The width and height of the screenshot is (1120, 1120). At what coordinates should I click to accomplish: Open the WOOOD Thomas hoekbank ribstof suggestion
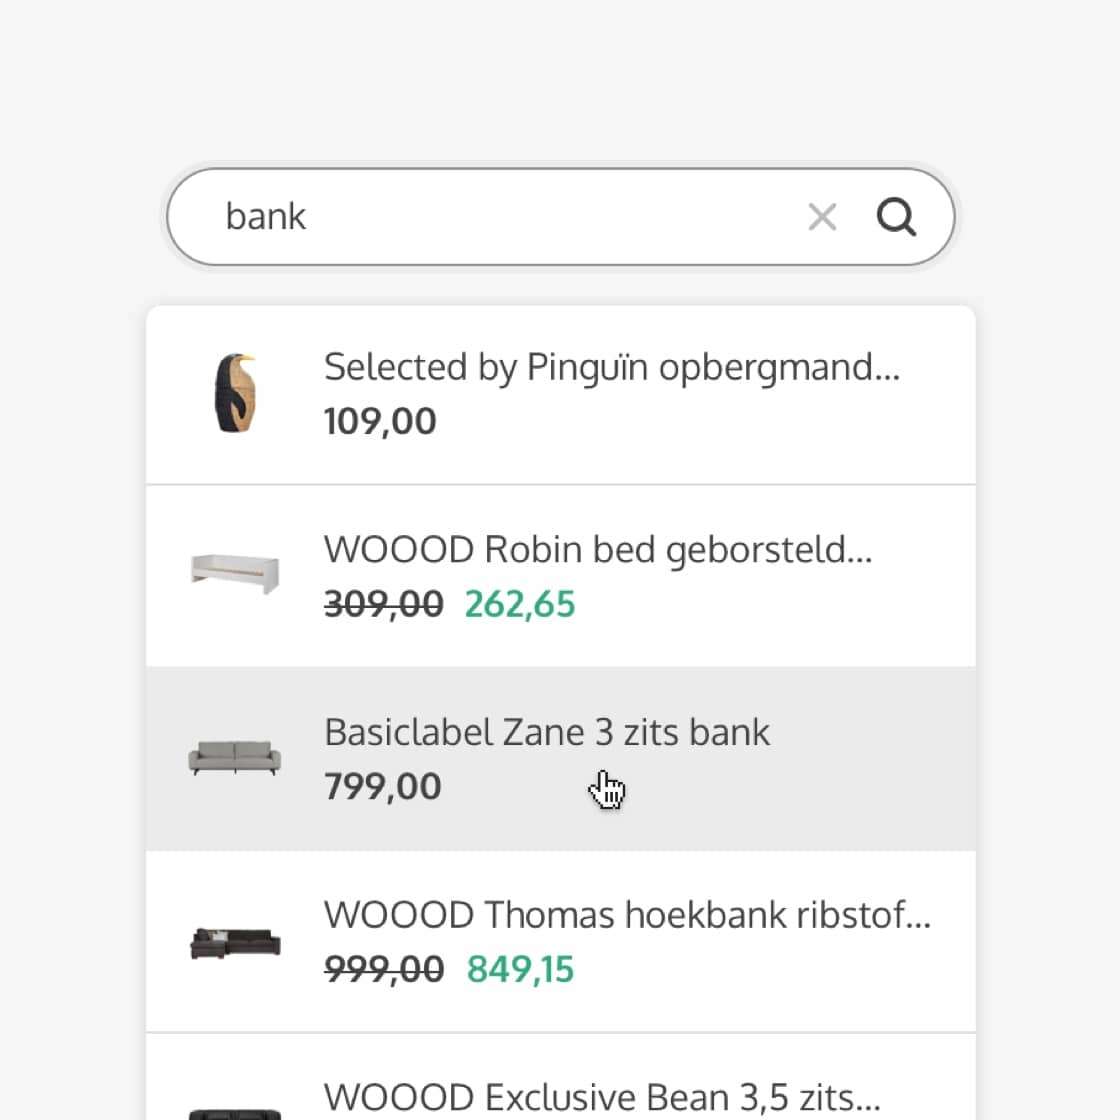click(x=627, y=915)
